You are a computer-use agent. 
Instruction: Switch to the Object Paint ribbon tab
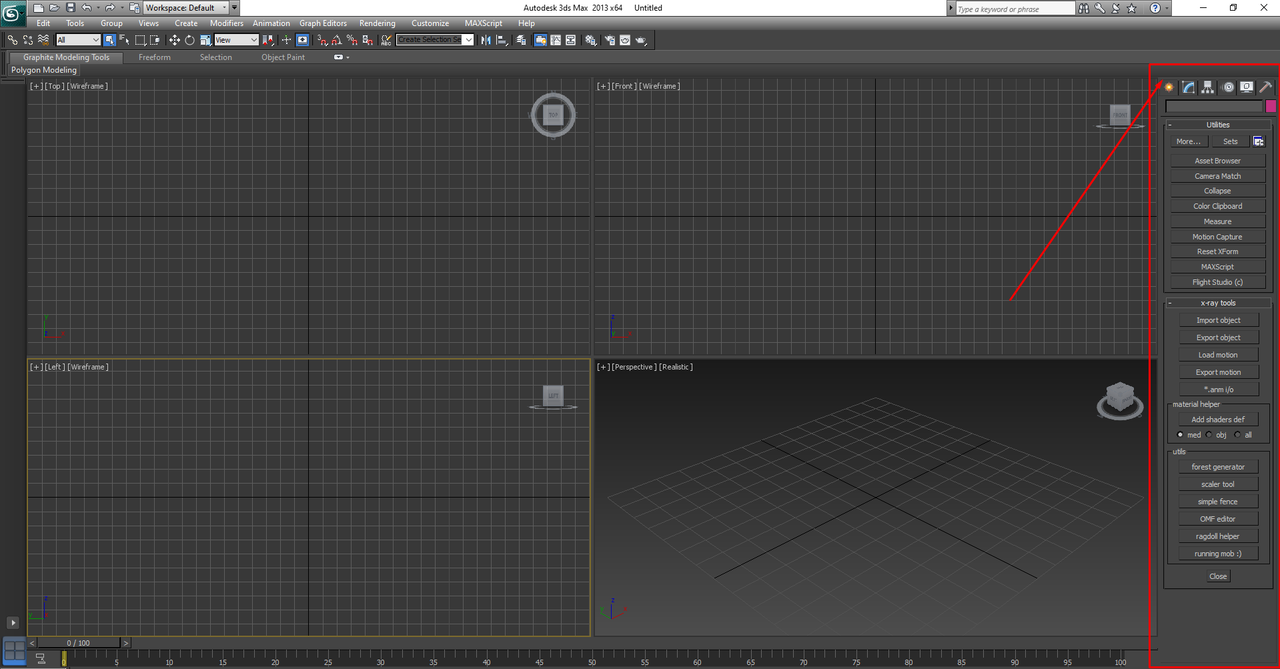click(x=283, y=57)
